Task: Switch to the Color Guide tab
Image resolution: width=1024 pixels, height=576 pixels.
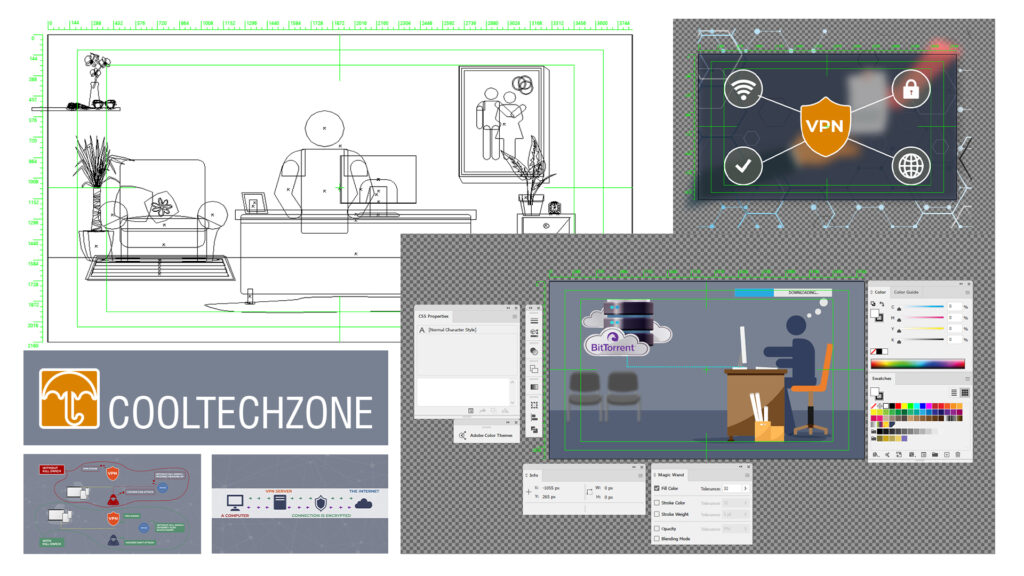Action: pos(906,292)
